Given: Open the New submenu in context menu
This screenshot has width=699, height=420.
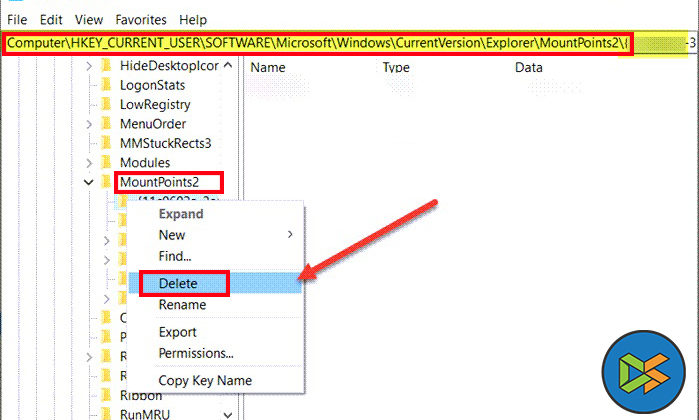Looking at the screenshot, I should tap(215, 235).
